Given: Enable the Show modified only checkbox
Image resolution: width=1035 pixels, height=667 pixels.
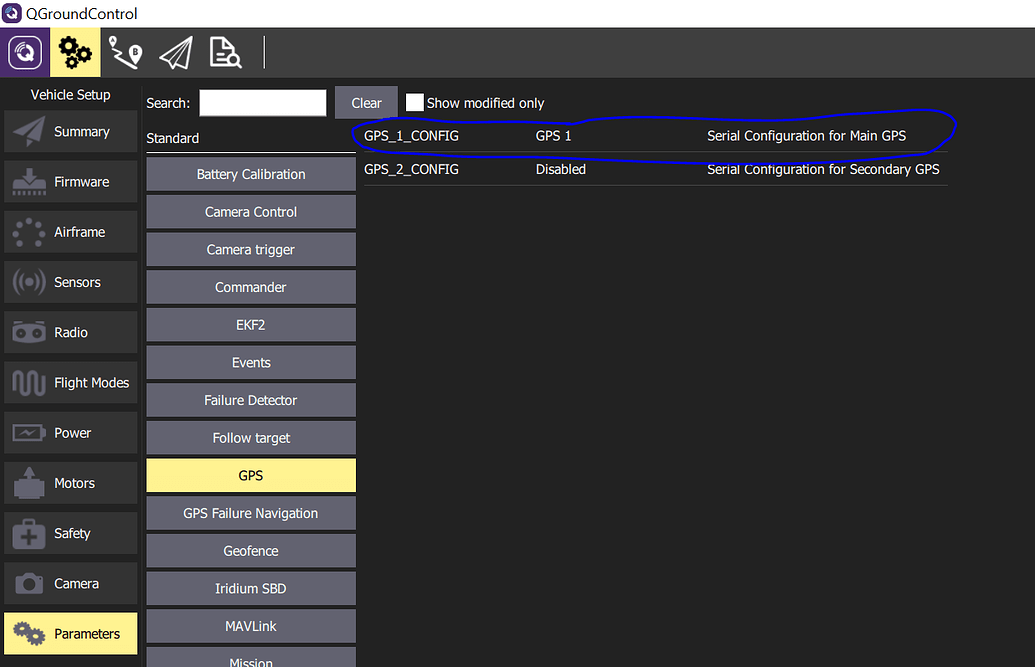Looking at the screenshot, I should (x=415, y=102).
